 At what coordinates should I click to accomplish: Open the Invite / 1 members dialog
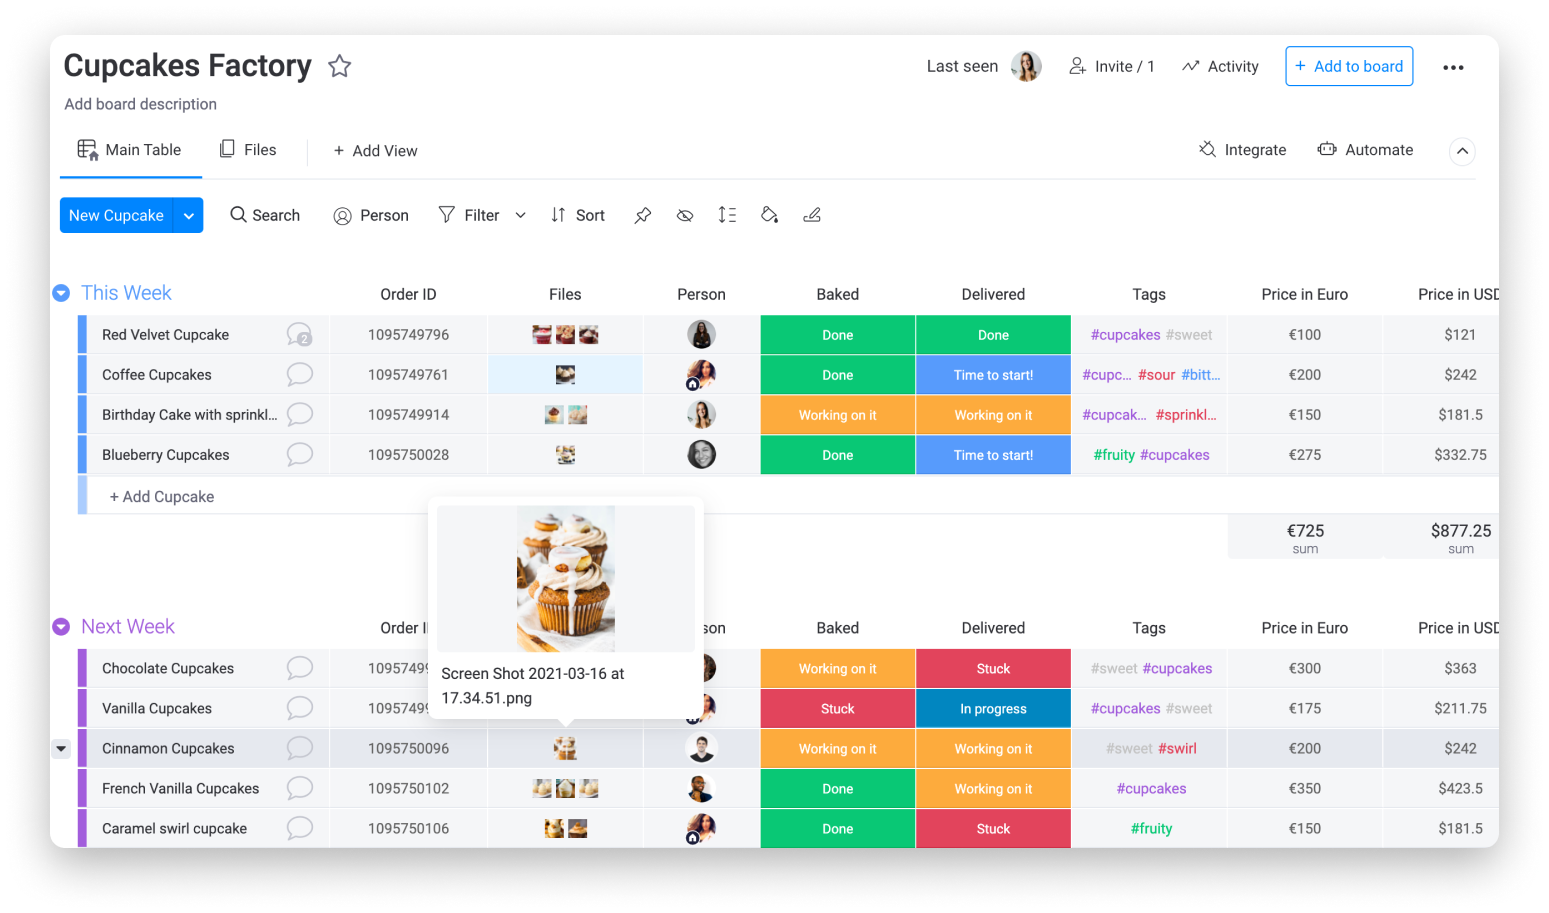[x=1112, y=66]
